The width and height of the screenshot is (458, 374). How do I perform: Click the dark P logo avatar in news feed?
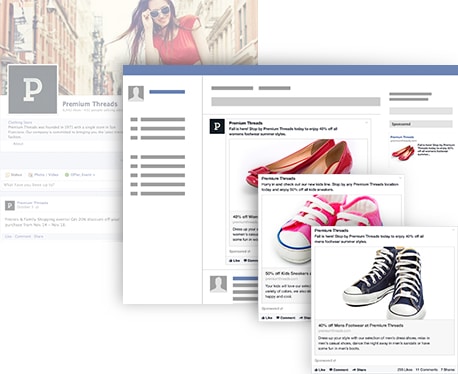click(217, 126)
